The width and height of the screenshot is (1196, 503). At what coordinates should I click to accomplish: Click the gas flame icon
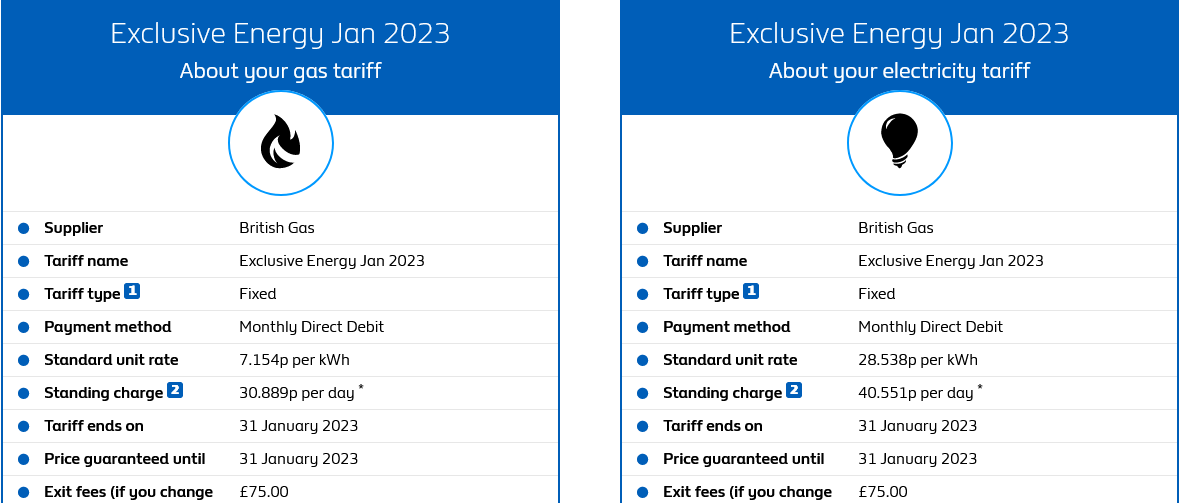click(x=281, y=143)
